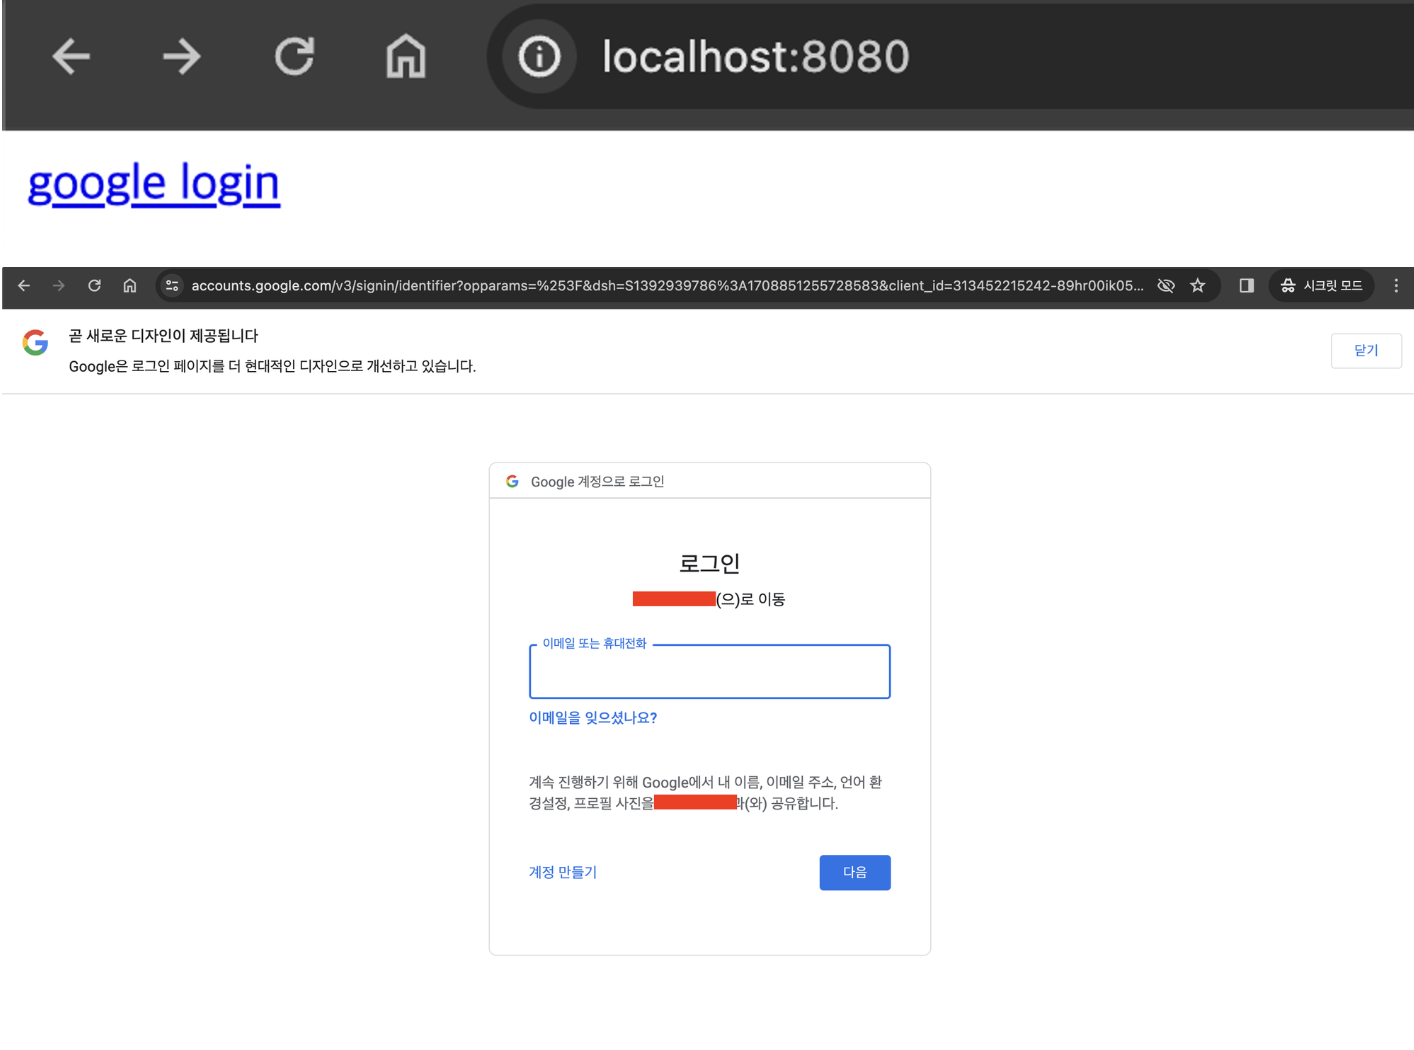Viewport: 1414px width, 1050px height.
Task: Dismiss the banner with the 닫기 button
Action: coord(1366,351)
